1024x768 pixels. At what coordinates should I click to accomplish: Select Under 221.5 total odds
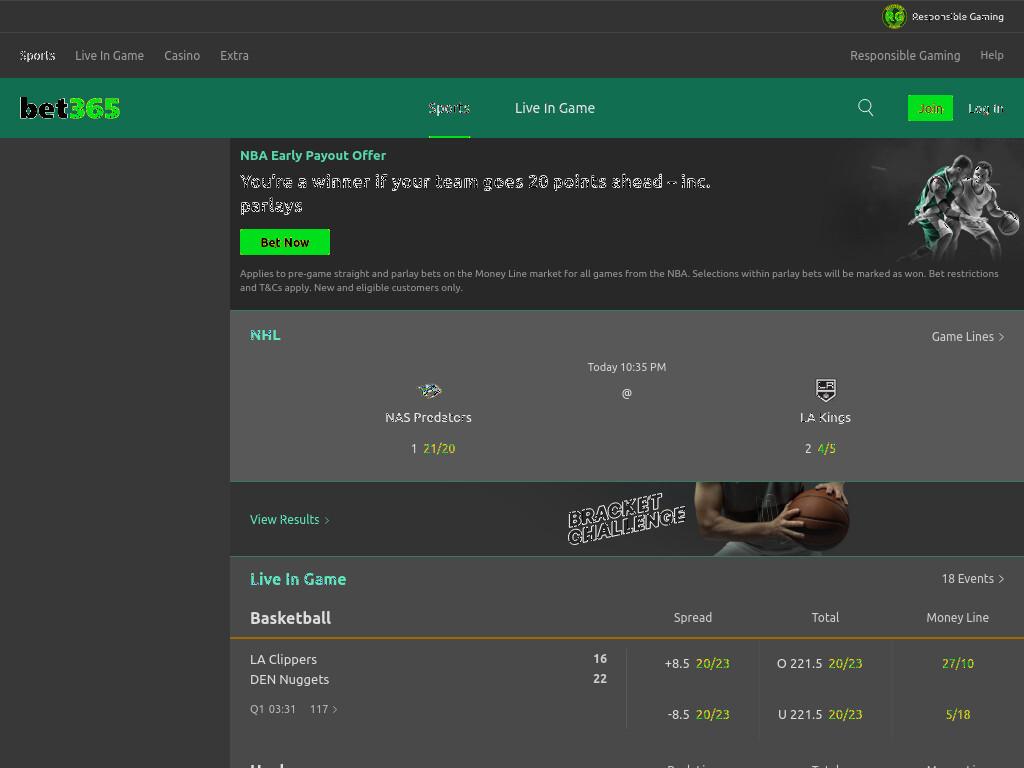tap(820, 714)
